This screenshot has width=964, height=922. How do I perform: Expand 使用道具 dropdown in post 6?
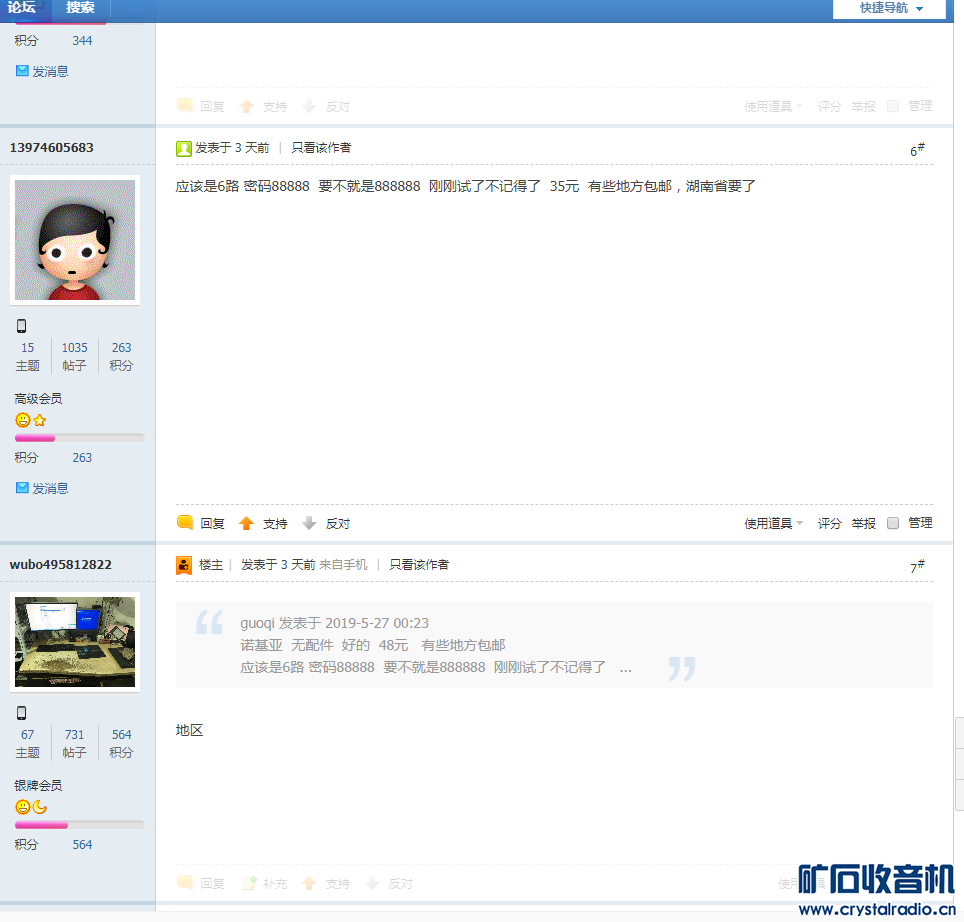(773, 523)
